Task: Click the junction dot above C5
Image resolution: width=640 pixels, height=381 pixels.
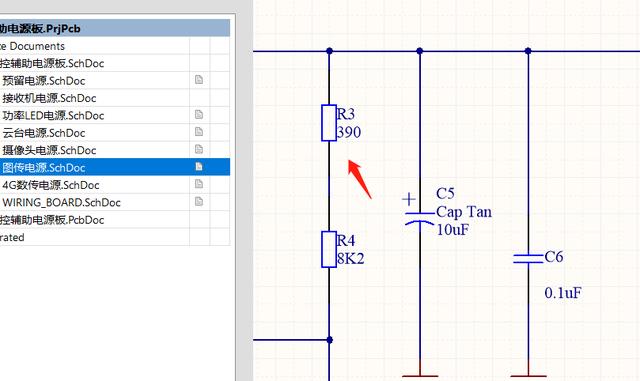Action: click(420, 51)
